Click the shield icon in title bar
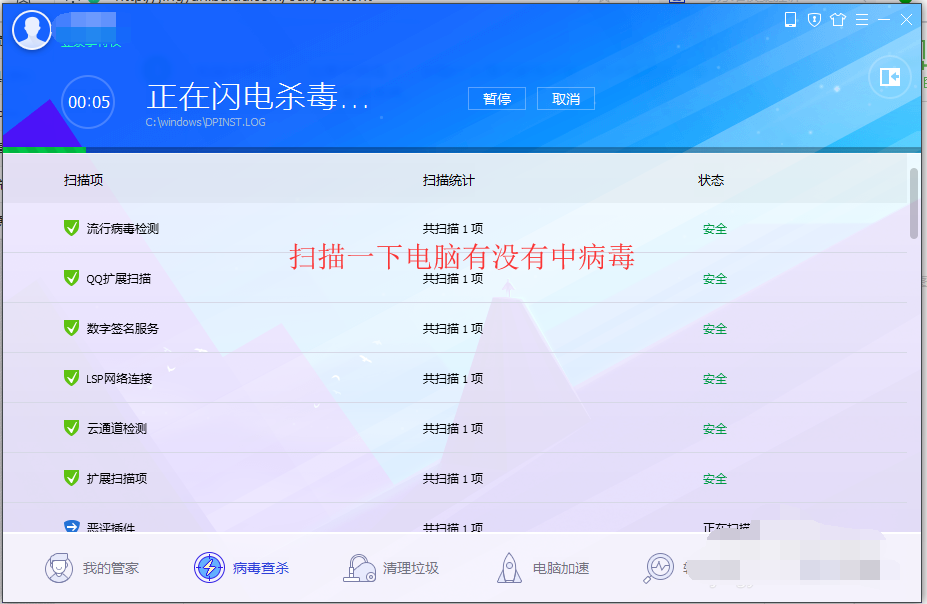Image resolution: width=927 pixels, height=604 pixels. click(814, 20)
